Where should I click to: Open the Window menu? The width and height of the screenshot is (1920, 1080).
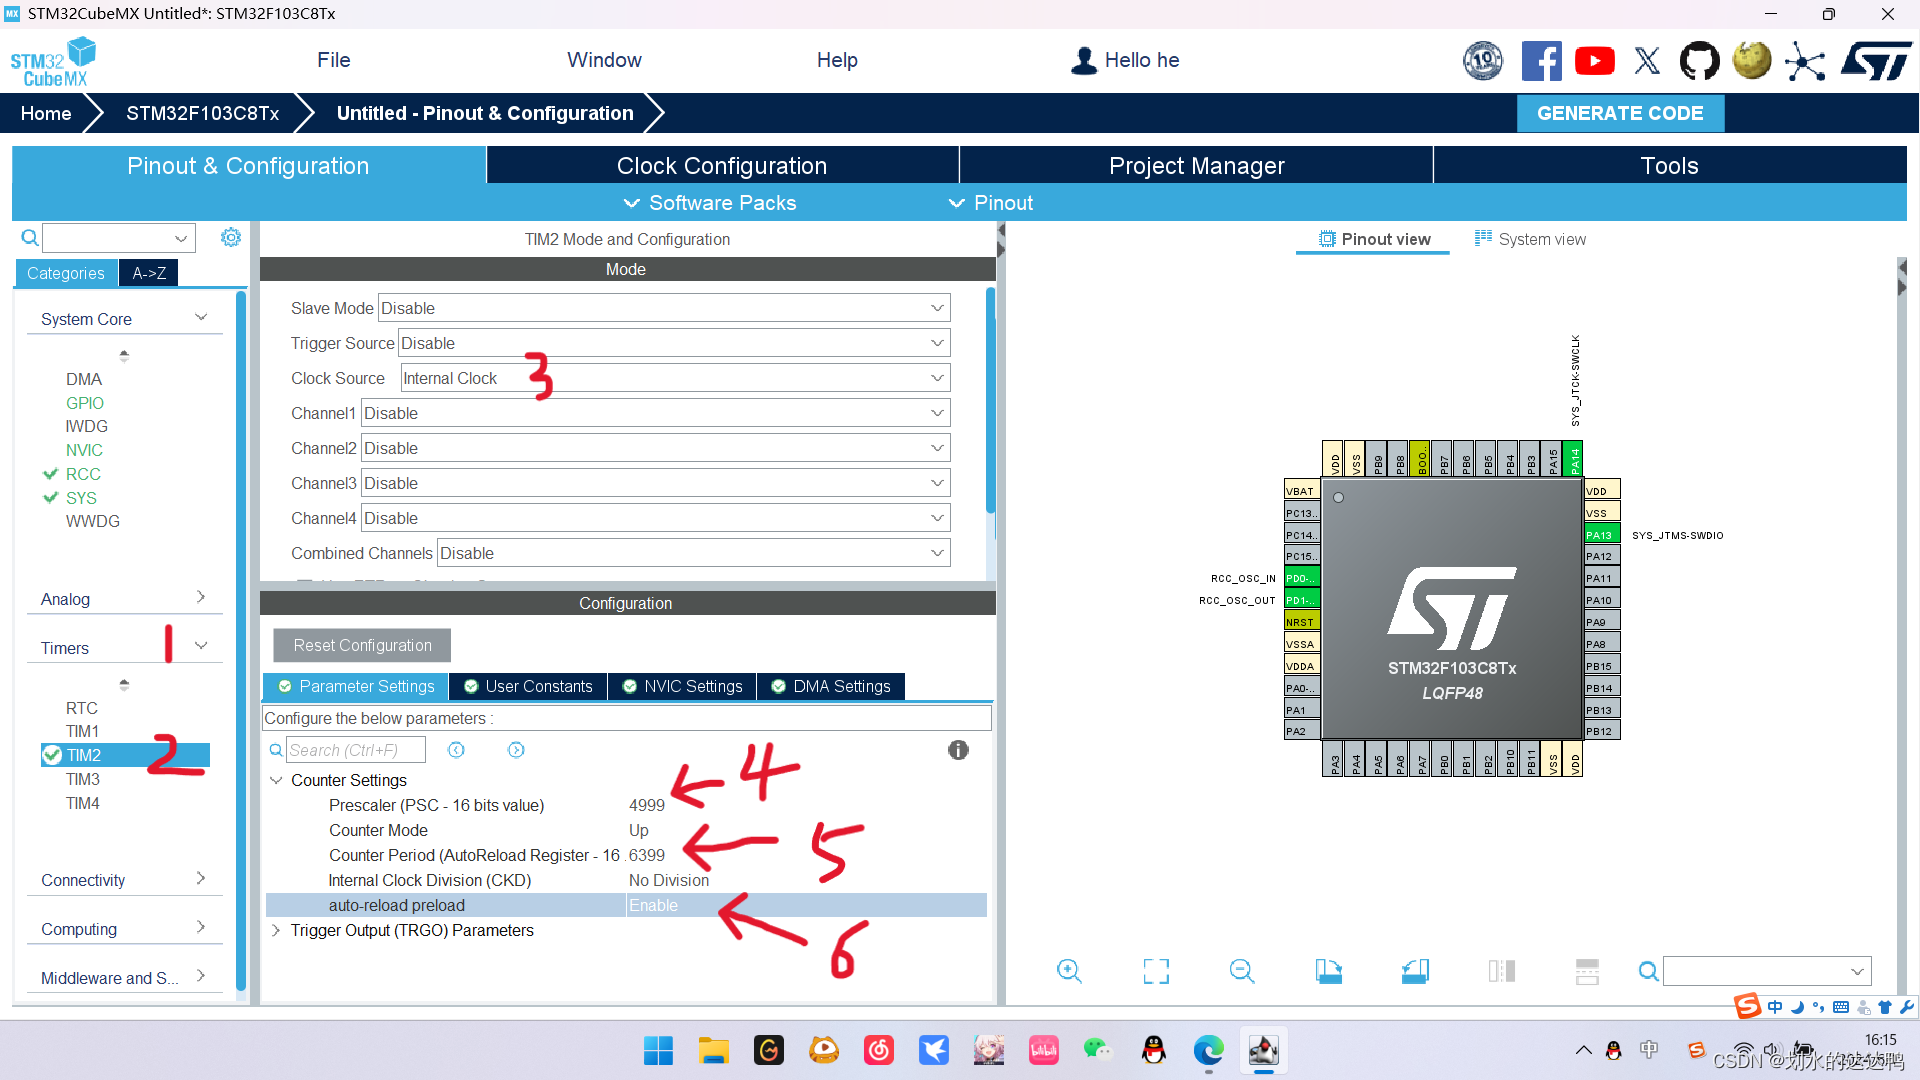(604, 60)
